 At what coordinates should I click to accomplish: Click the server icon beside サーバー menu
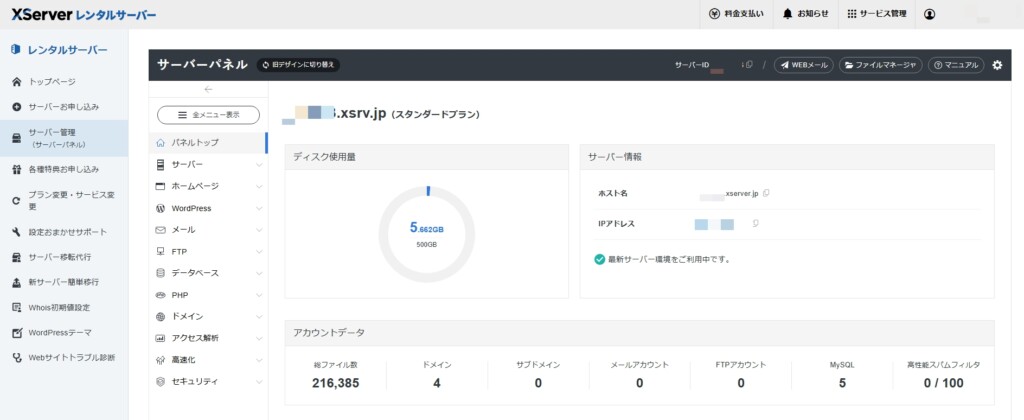coord(161,165)
